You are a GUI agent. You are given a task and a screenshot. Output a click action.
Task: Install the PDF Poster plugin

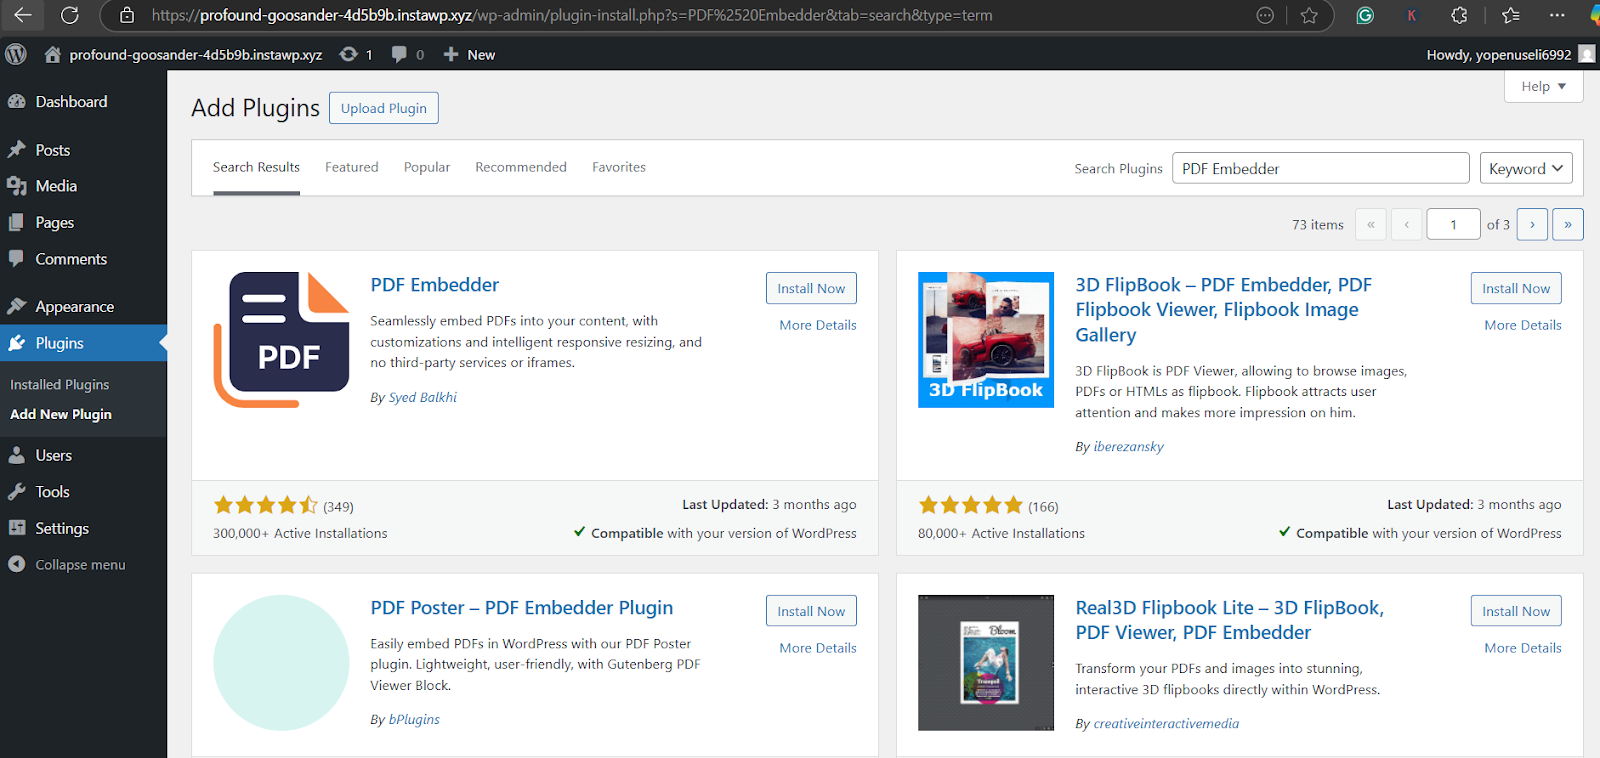point(811,611)
